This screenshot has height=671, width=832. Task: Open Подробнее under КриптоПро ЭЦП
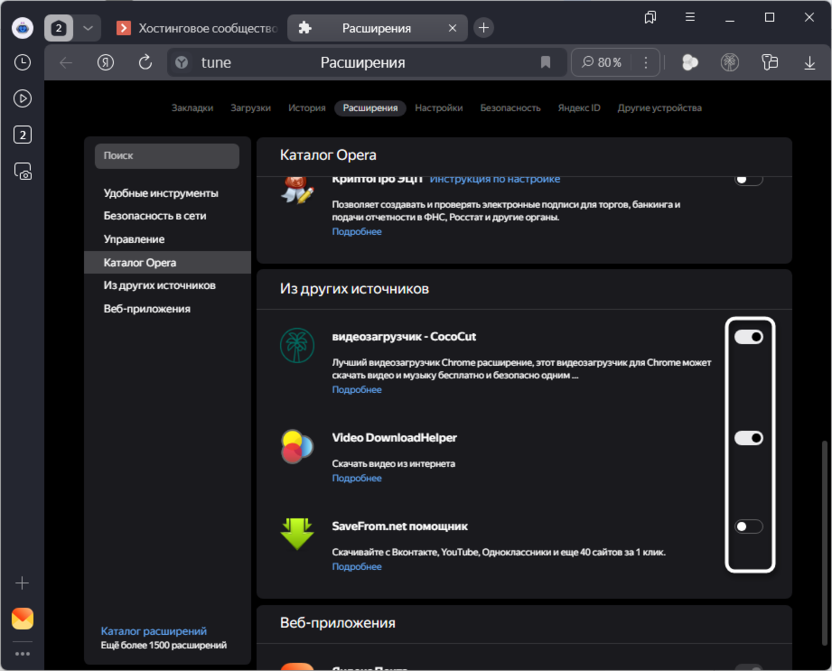(x=357, y=231)
